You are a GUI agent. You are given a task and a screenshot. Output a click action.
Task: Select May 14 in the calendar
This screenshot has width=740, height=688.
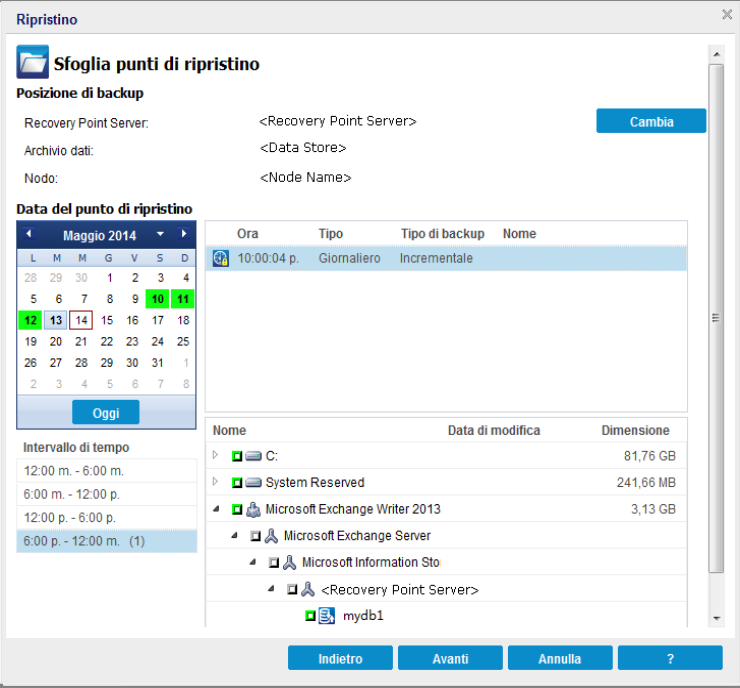tap(81, 320)
